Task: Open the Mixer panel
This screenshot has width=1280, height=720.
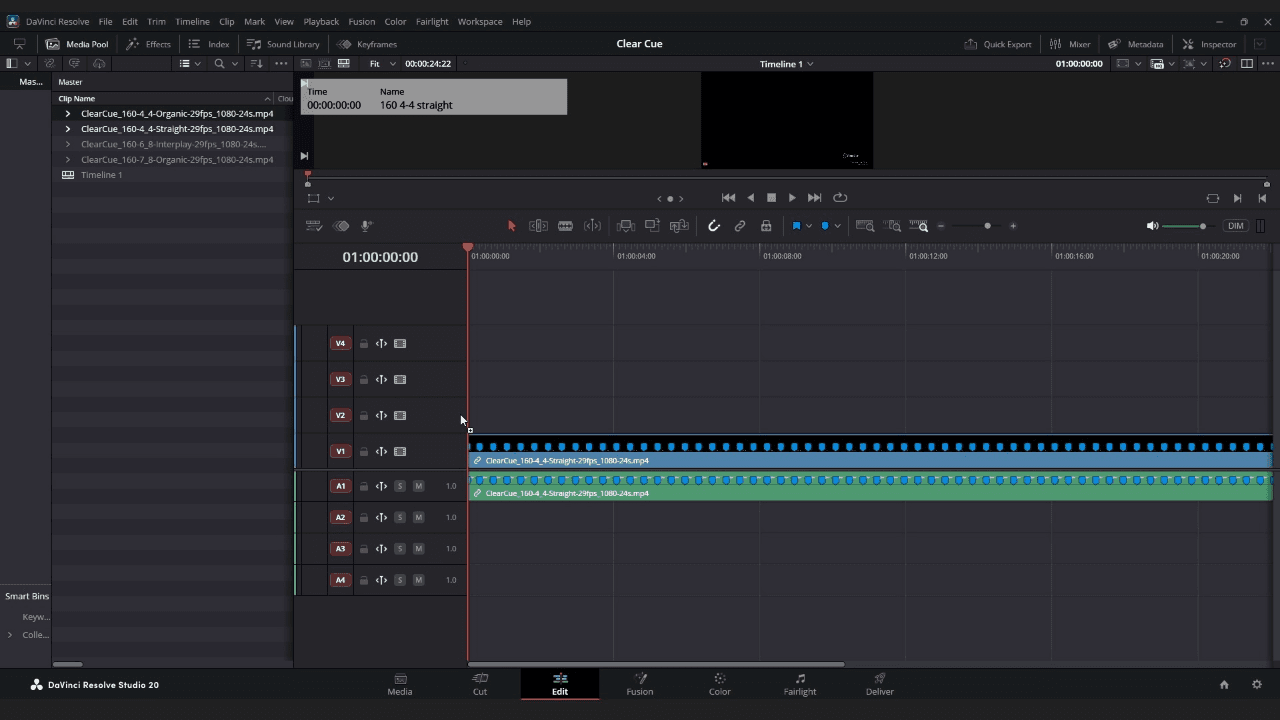Action: pos(1071,44)
